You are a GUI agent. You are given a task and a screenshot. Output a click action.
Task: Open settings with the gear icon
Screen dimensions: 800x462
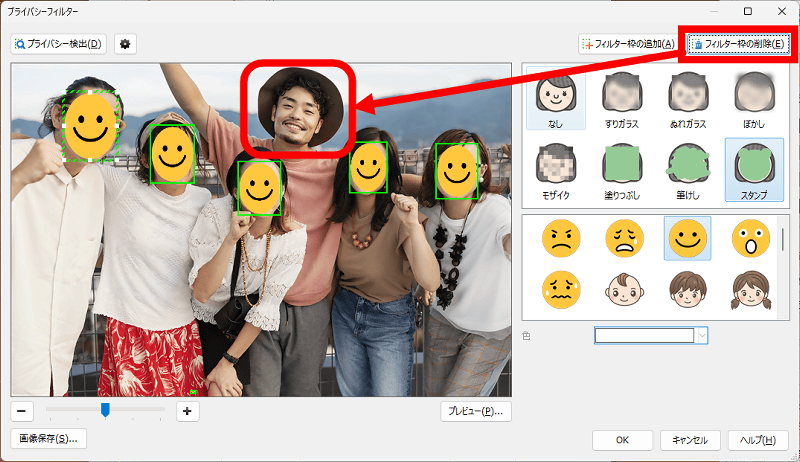click(125, 44)
